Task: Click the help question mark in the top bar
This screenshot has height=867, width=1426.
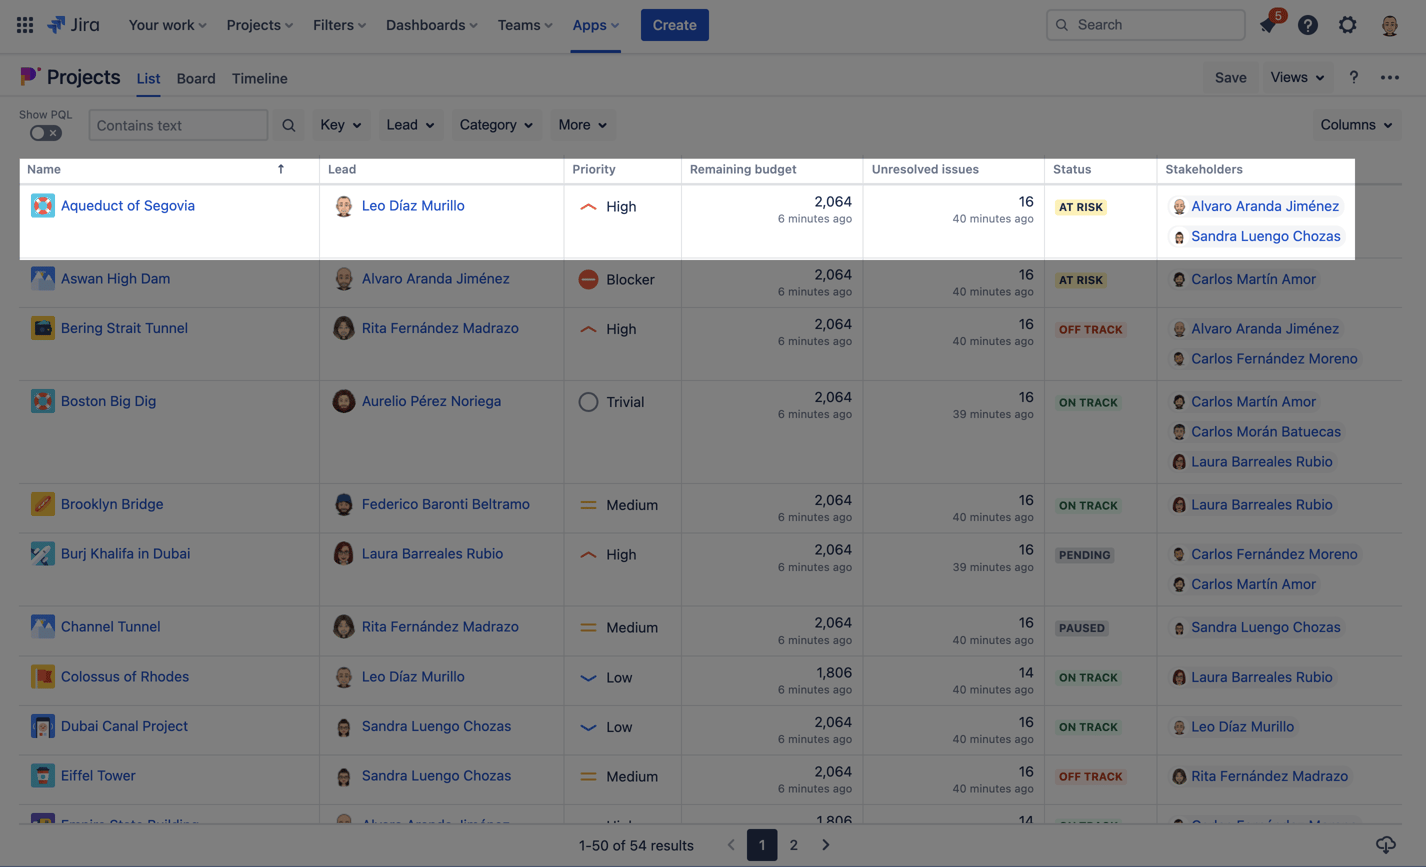Action: click(x=1307, y=25)
